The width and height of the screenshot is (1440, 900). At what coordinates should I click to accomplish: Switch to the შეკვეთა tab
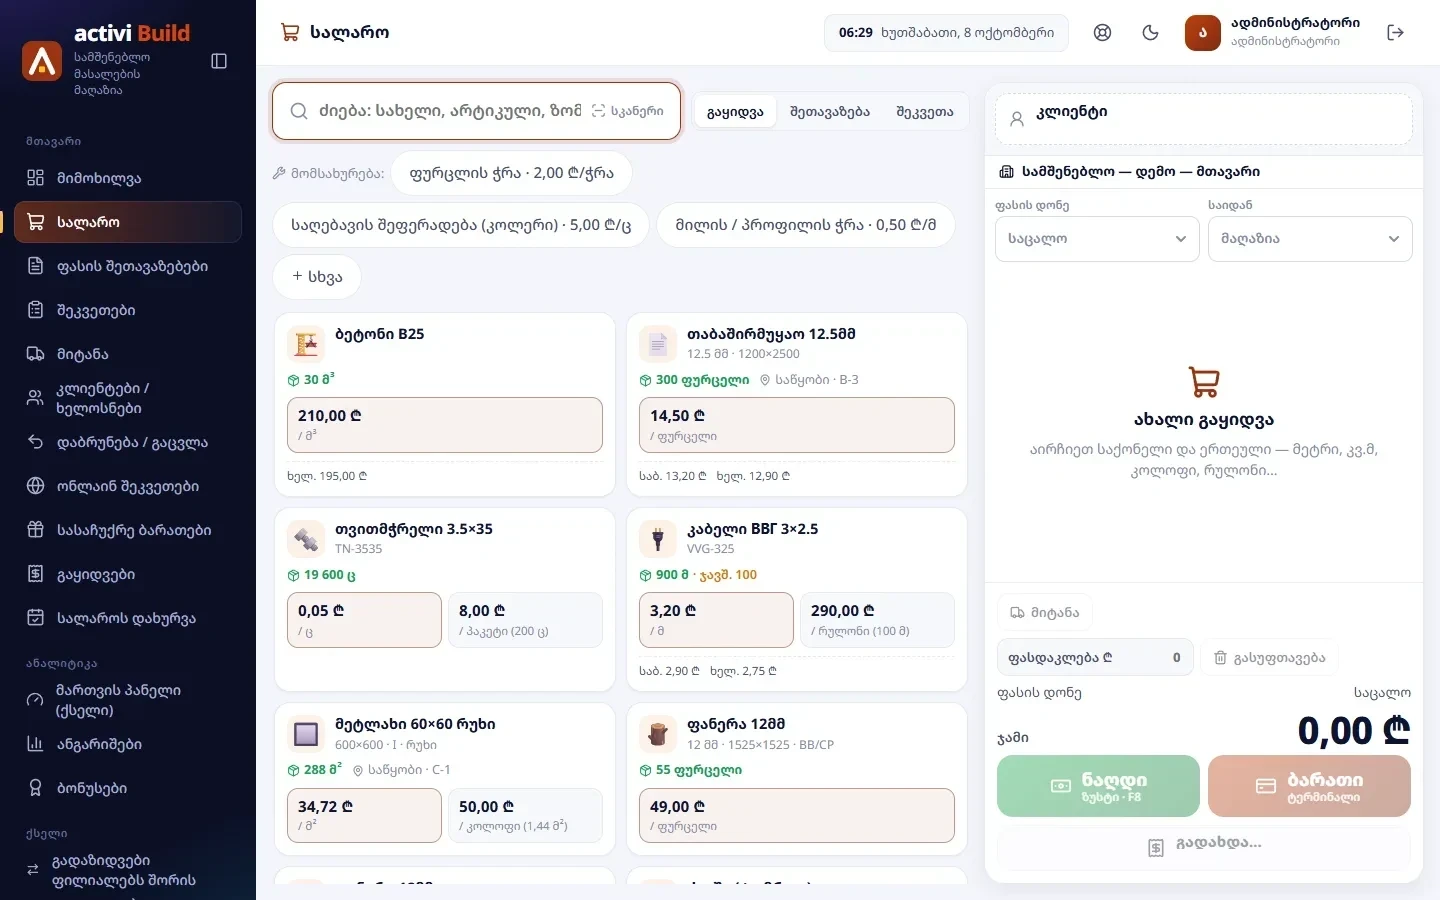click(925, 112)
